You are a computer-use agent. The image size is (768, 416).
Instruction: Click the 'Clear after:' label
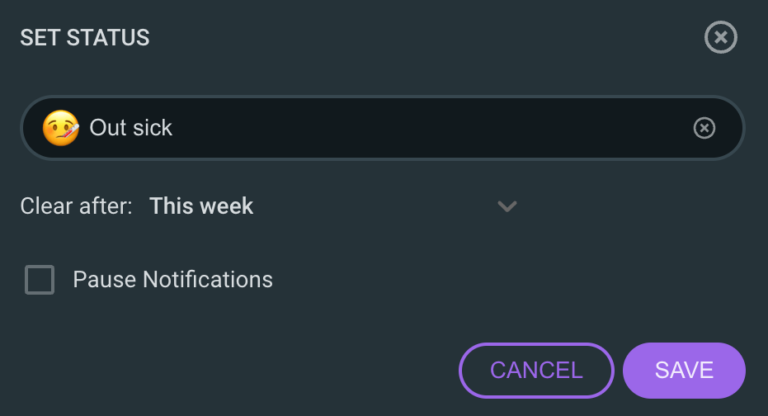click(76, 207)
